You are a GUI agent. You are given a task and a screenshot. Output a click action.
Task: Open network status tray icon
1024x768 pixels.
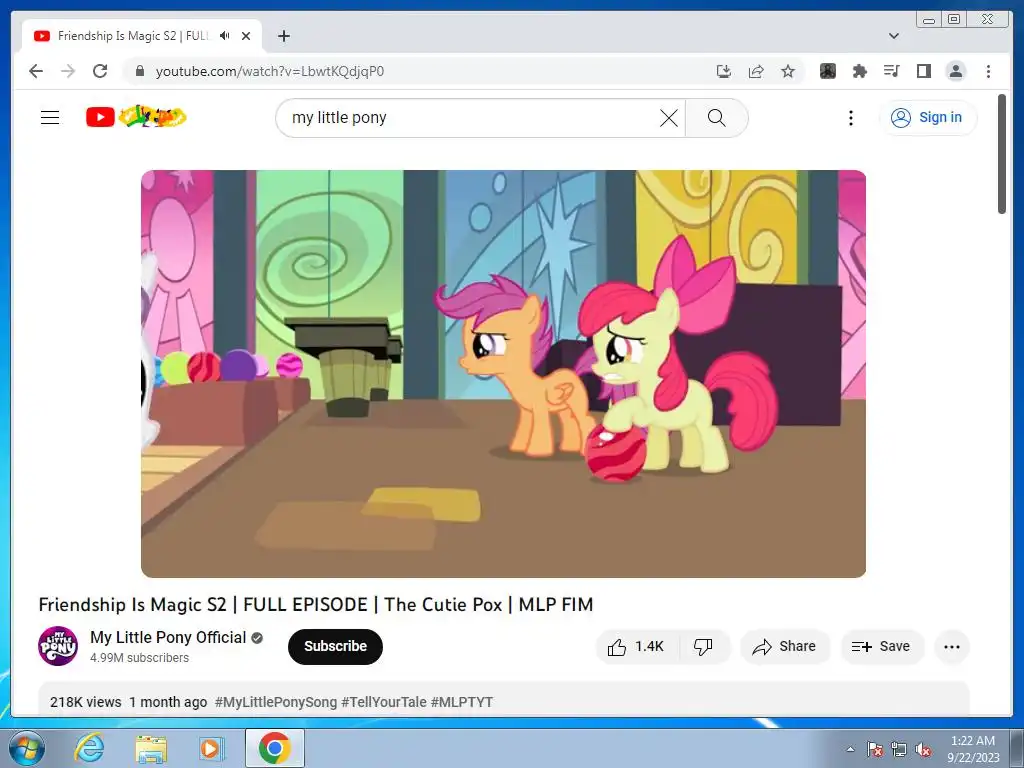pos(899,750)
